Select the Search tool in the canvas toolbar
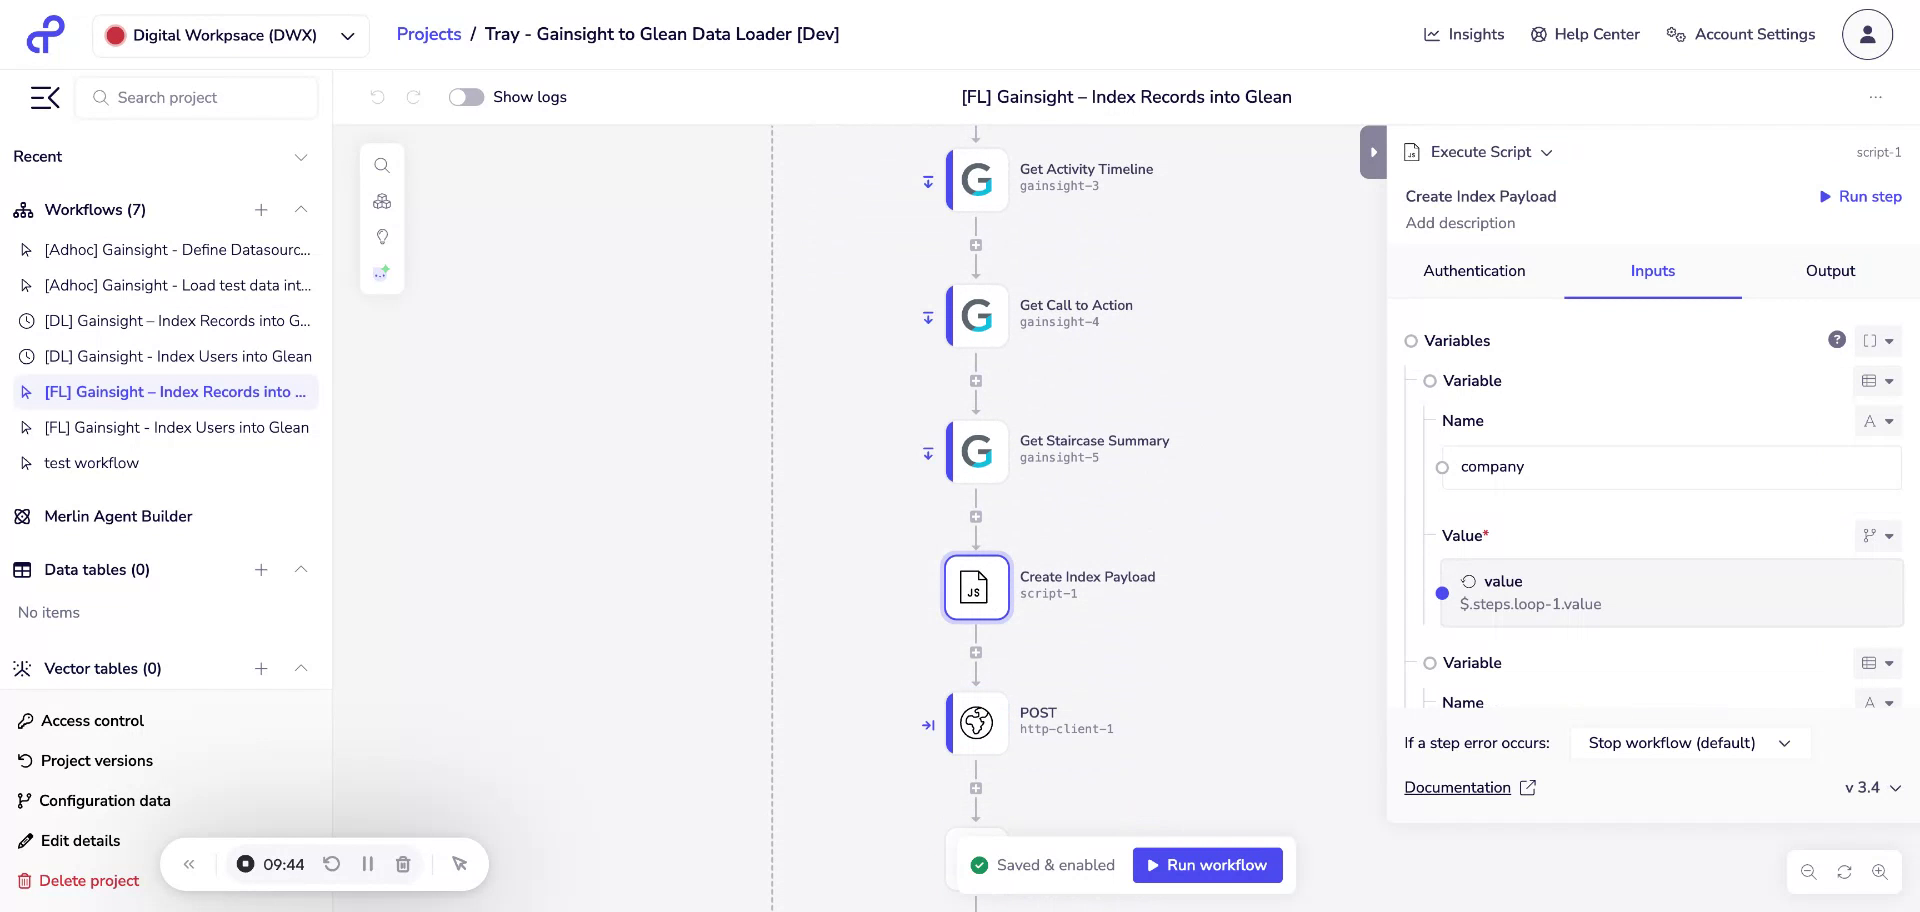1920x912 pixels. 382,165
